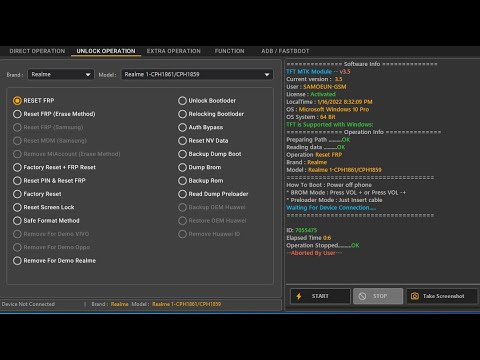Open the FUNCTION tab
This screenshot has height=360, width=480.
coord(230,51)
